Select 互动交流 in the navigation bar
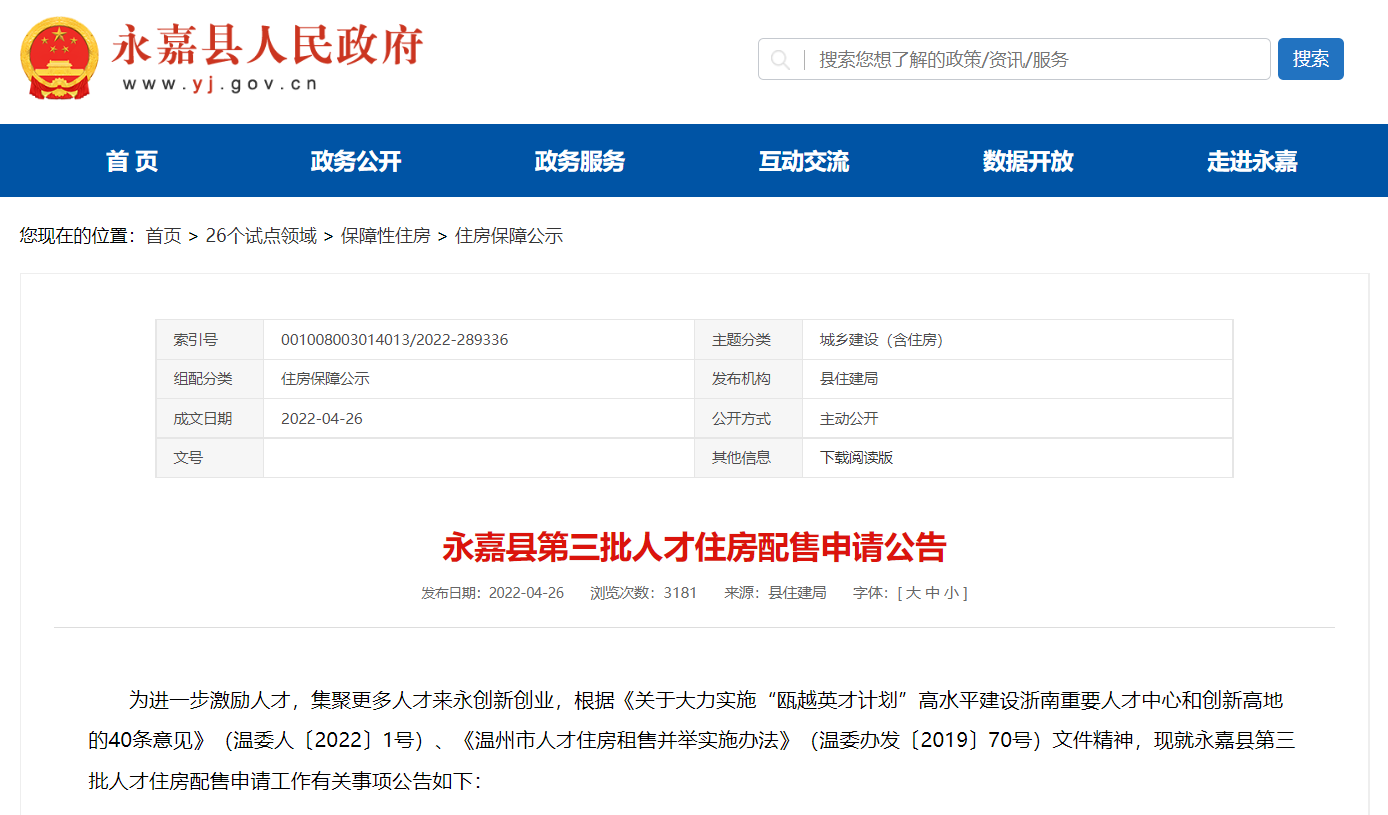The width and height of the screenshot is (1388, 815). (x=804, y=161)
